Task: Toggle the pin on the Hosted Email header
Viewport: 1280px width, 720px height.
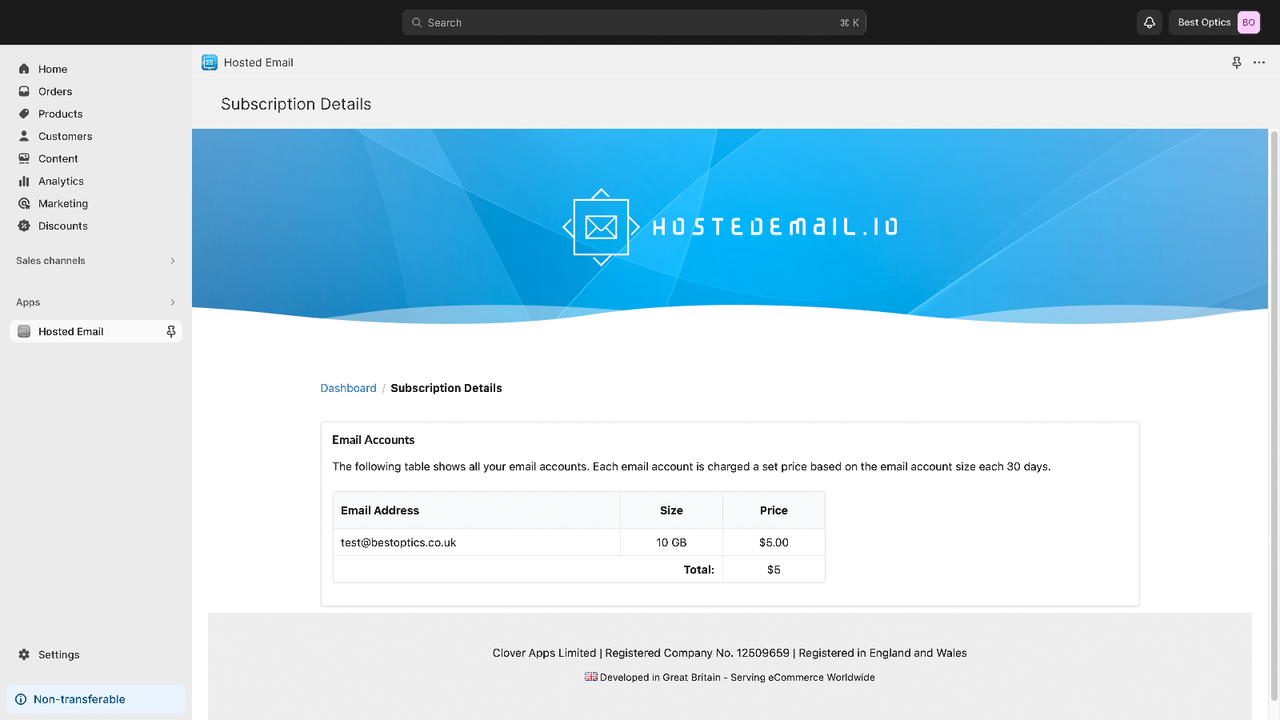Action: pyautogui.click(x=1236, y=62)
